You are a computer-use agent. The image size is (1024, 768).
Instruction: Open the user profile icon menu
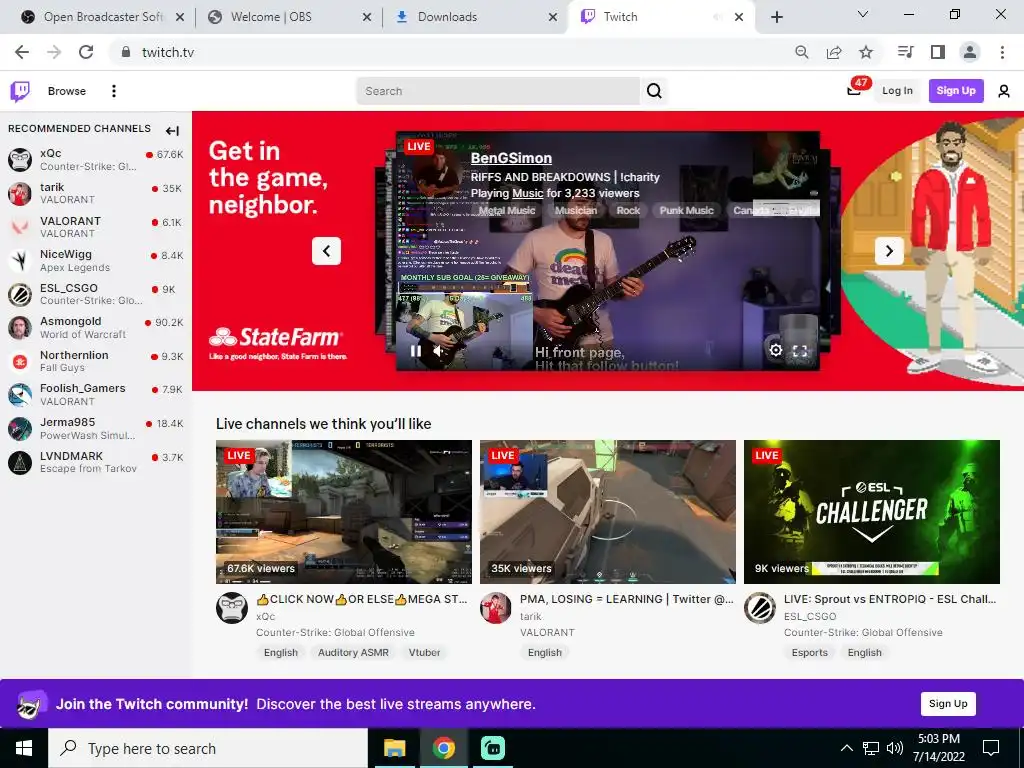coord(1004,91)
